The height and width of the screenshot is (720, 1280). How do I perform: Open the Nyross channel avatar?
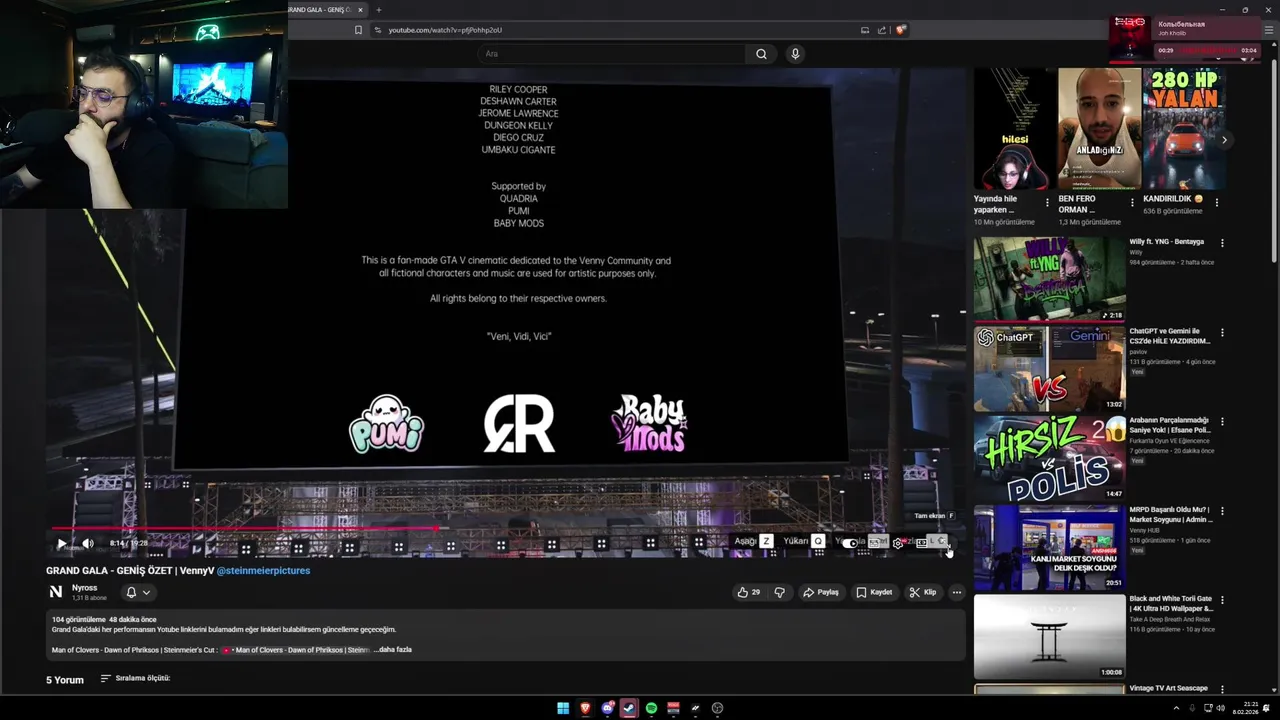56,592
